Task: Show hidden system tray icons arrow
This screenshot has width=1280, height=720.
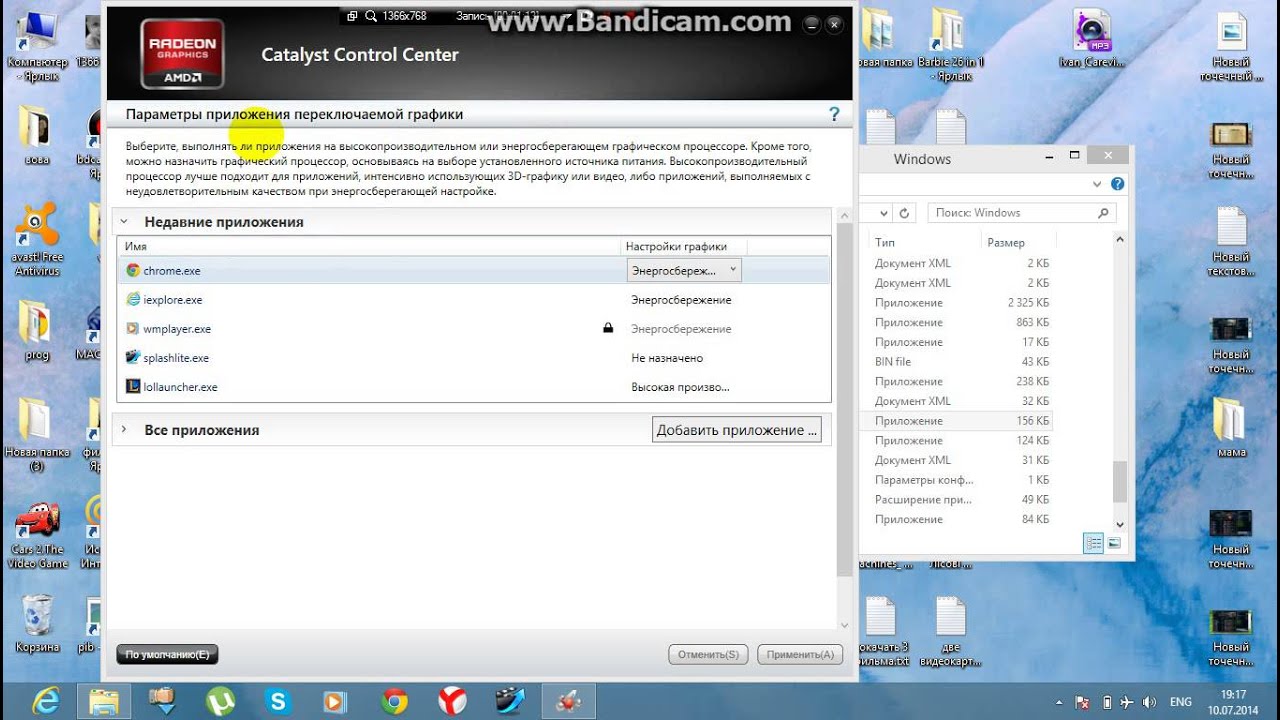Action: point(1059,702)
